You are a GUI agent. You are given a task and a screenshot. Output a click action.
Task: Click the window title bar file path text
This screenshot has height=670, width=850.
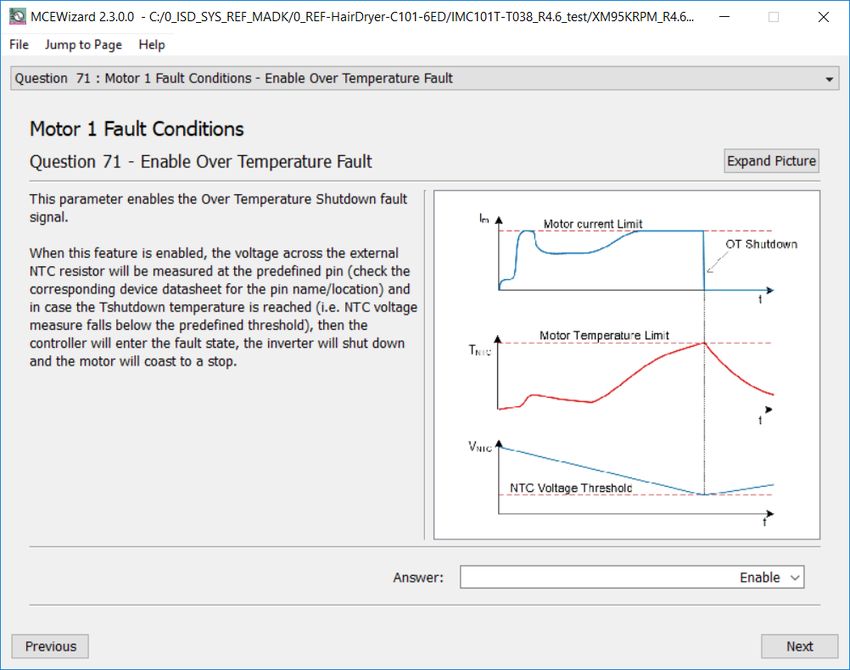[x=421, y=17]
